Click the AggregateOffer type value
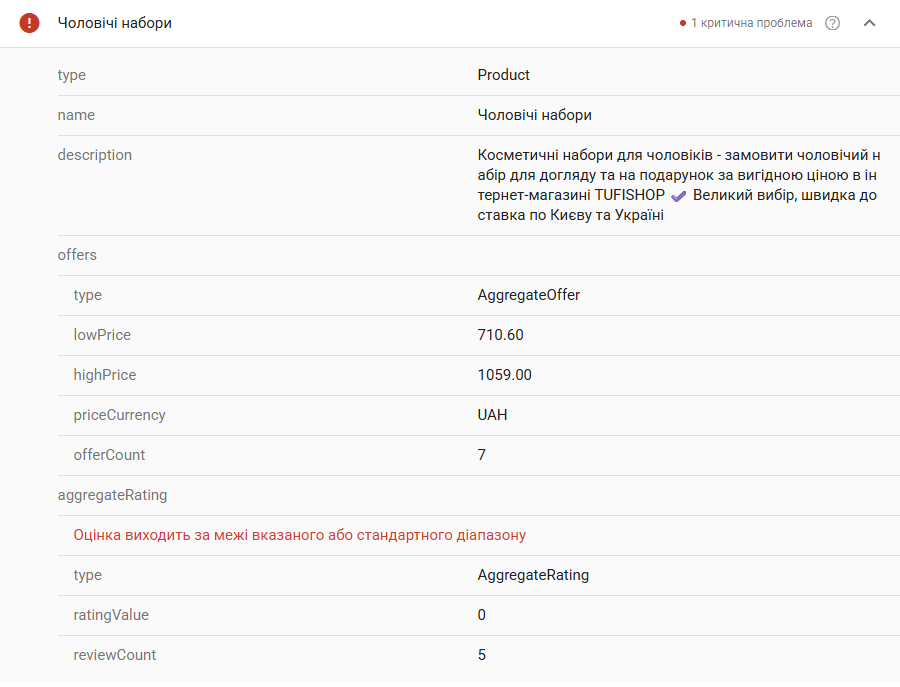The height and width of the screenshot is (687, 900). click(x=529, y=295)
